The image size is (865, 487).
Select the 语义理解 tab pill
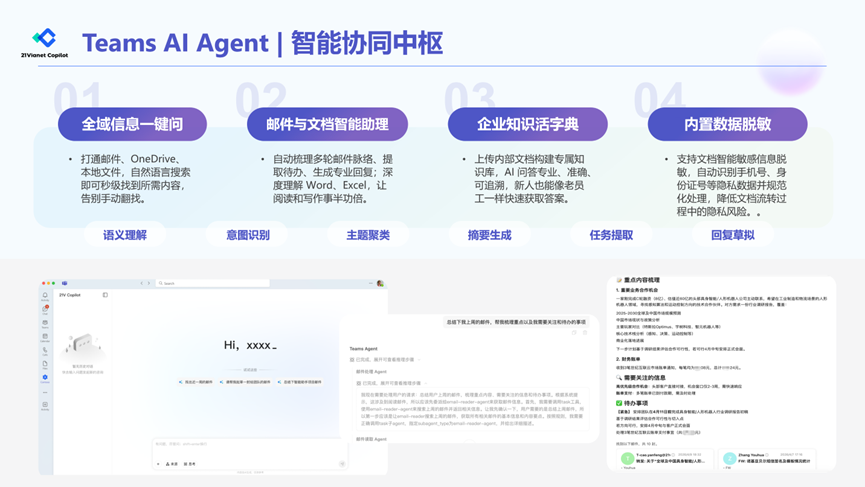125,235
